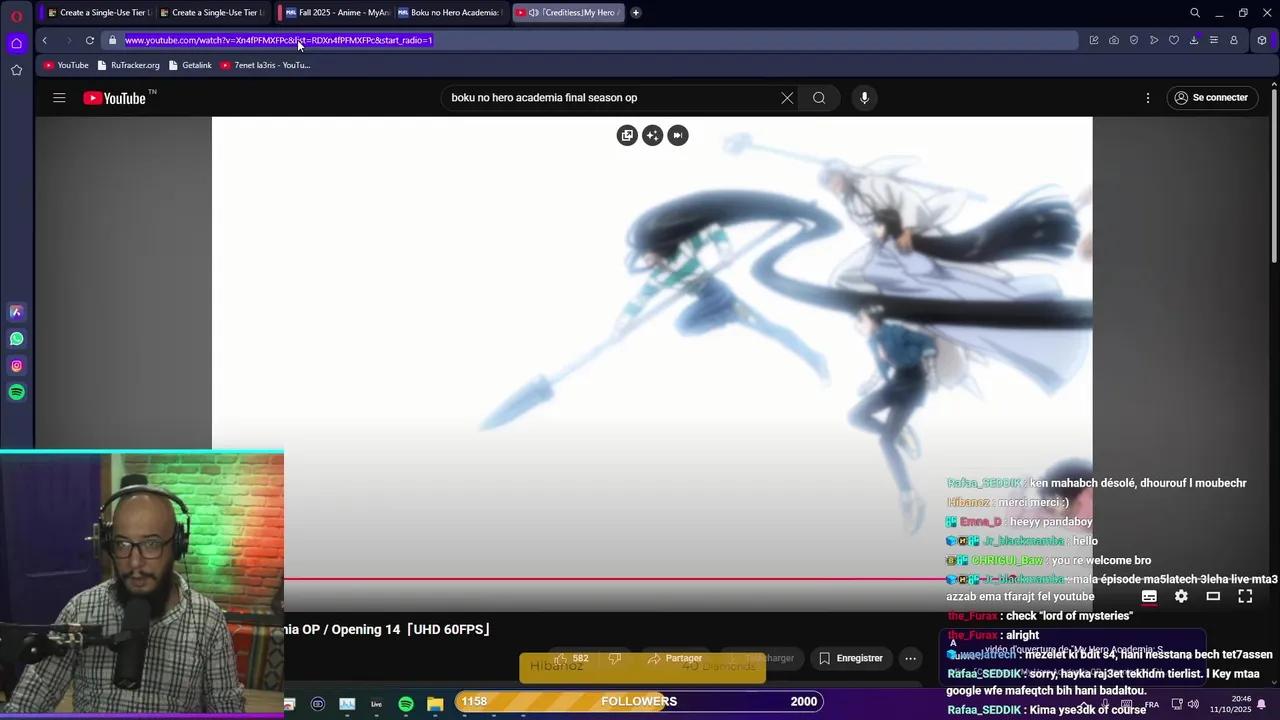Viewport: 1280px width, 720px height.
Task: Toggle theater mode on the player
Action: [1213, 596]
